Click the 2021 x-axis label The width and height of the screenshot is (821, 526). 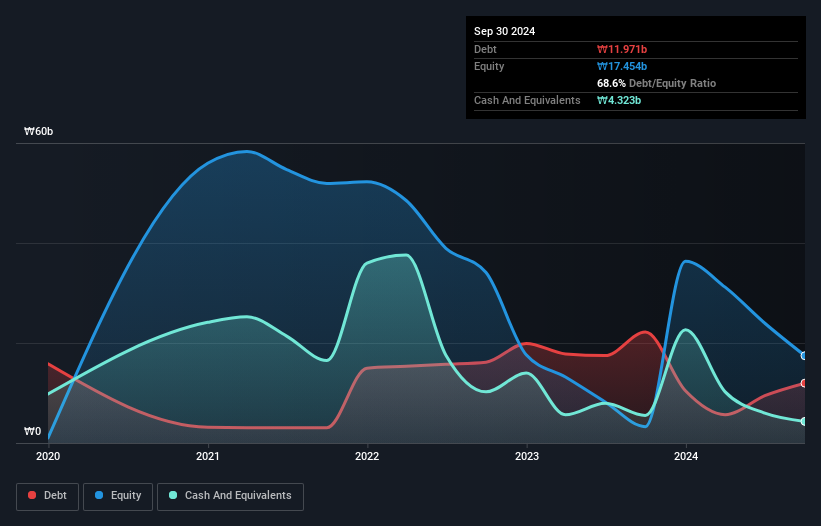tap(208, 456)
